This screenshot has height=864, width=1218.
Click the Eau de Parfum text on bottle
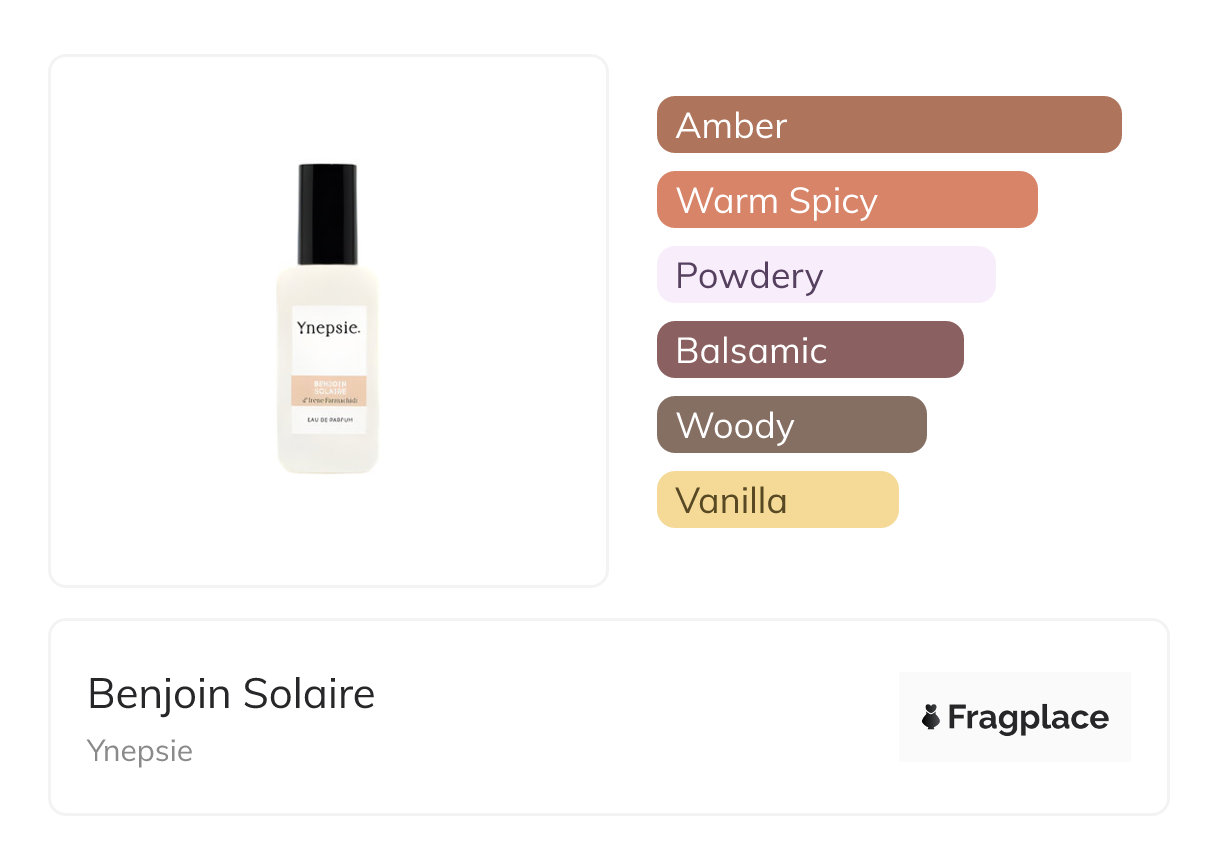[x=329, y=419]
